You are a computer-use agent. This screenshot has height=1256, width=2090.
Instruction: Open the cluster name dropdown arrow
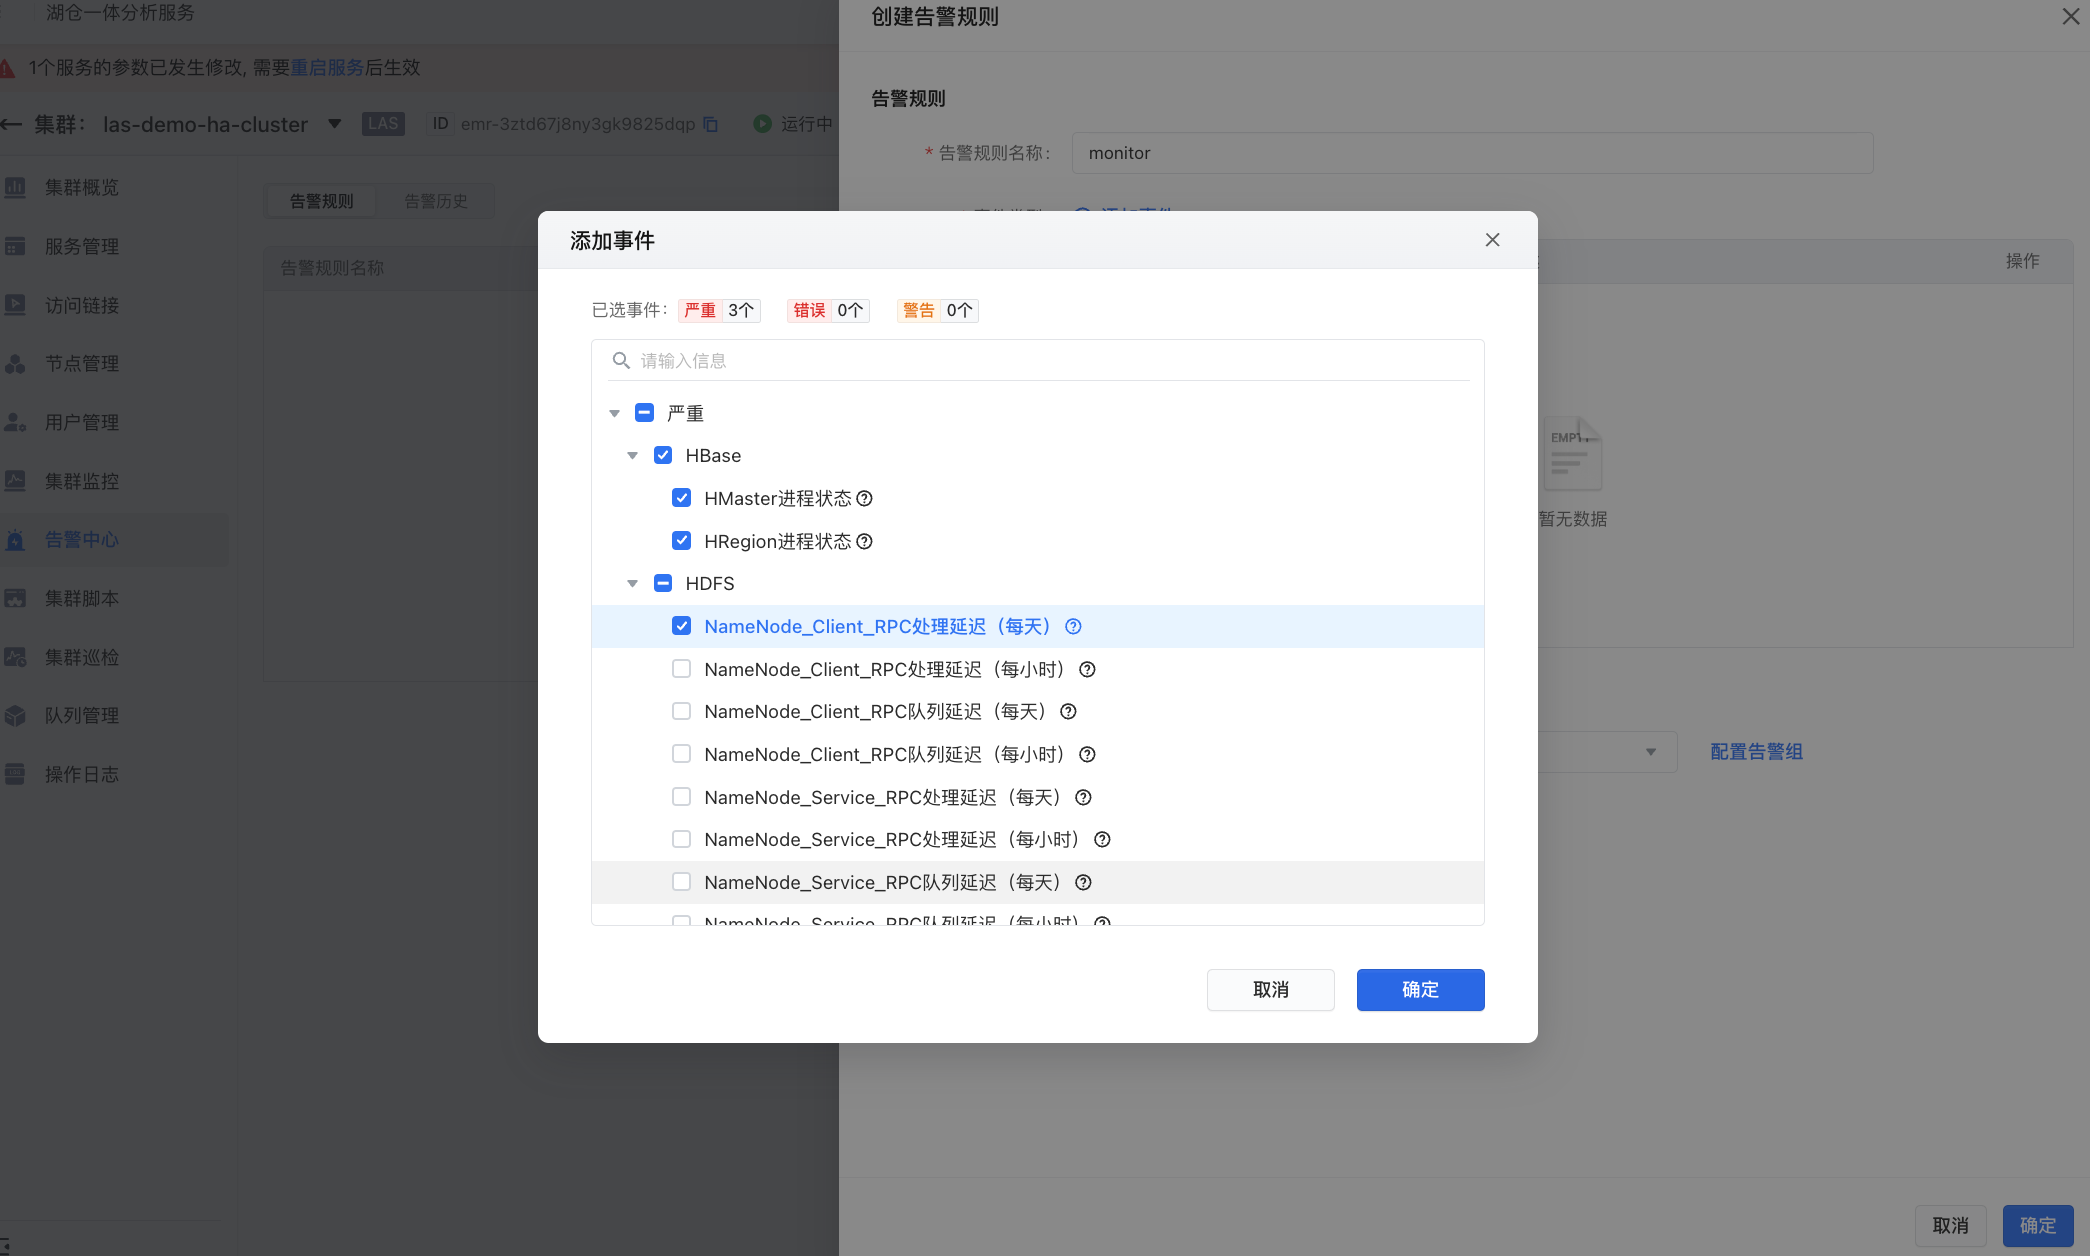335,124
